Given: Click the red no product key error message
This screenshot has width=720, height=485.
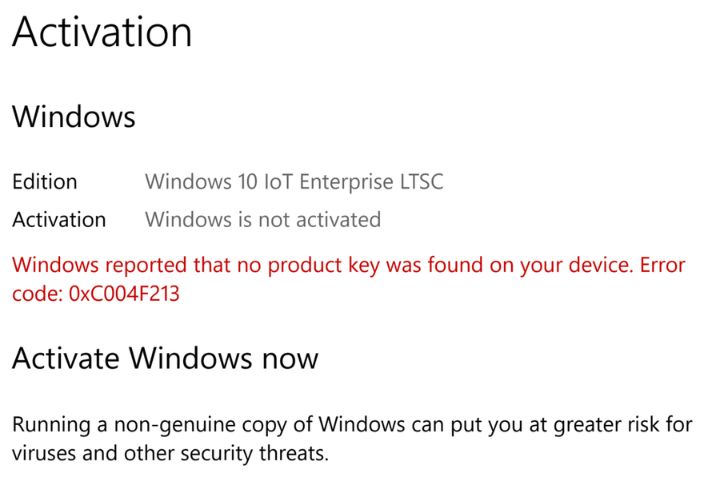Looking at the screenshot, I should [348, 279].
